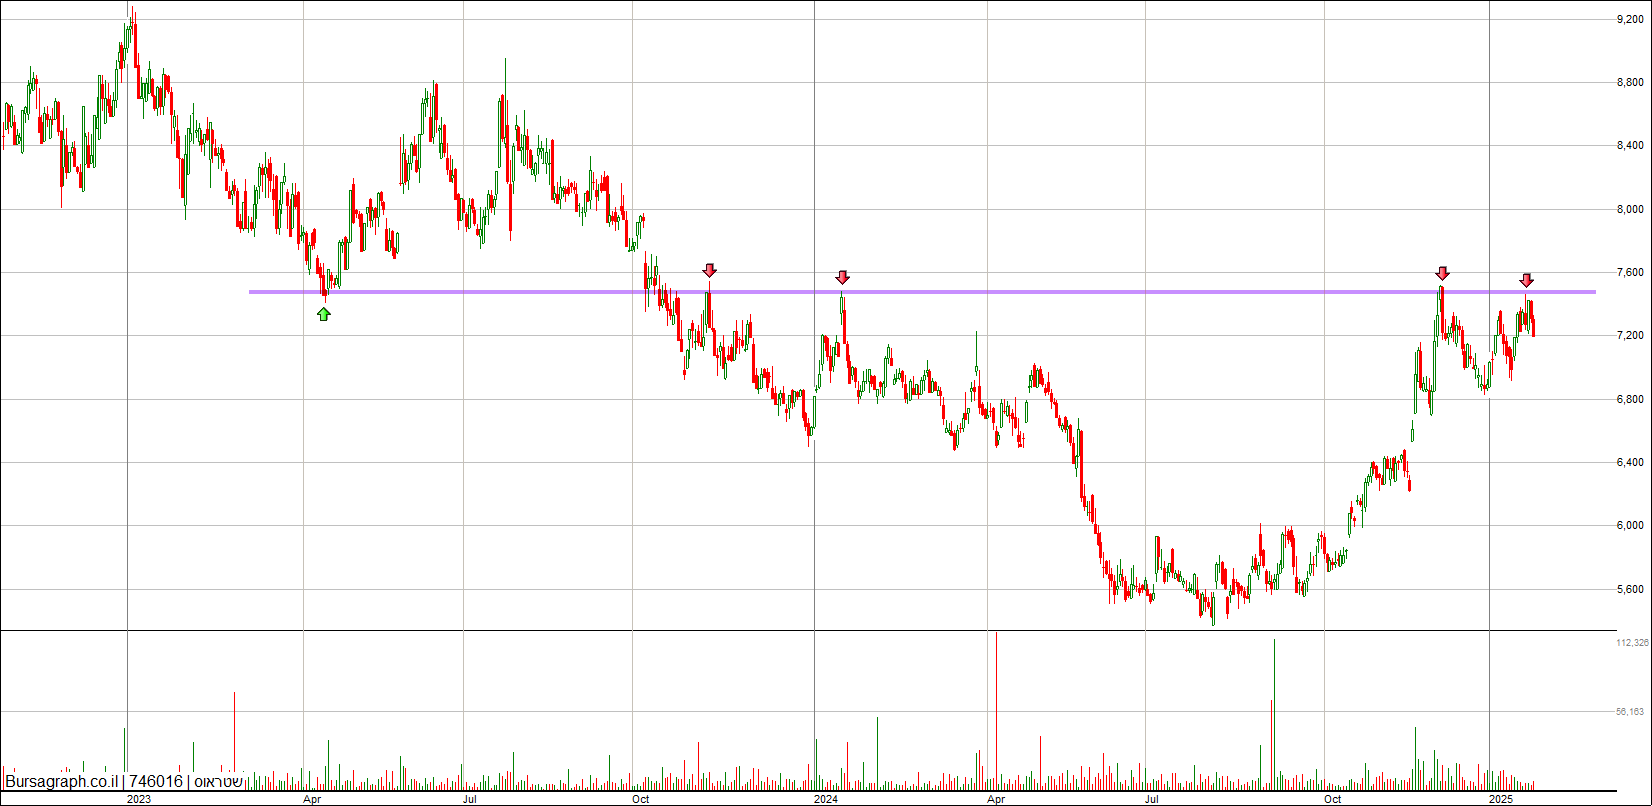Viewport: 1652px width, 806px height.
Task: Click the green up arrow marker near April 2023
Action: [x=324, y=314]
